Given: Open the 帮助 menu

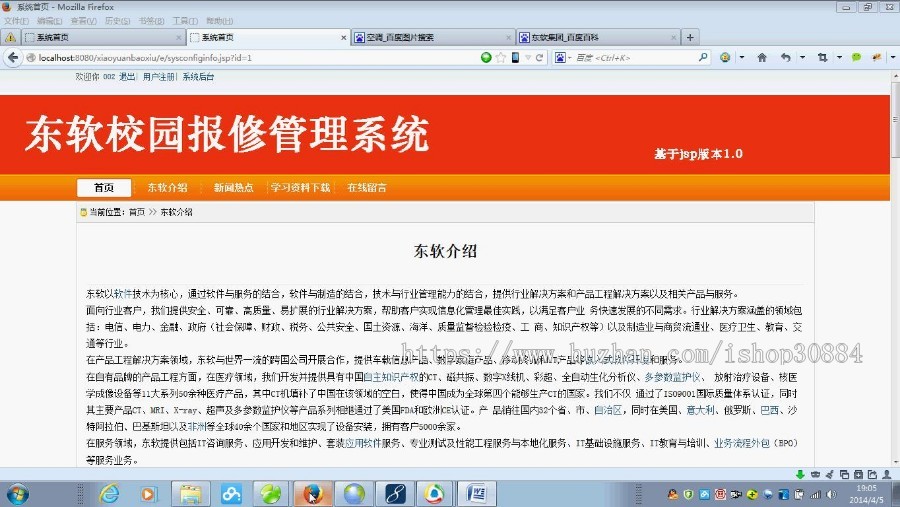Looking at the screenshot, I should (219, 21).
